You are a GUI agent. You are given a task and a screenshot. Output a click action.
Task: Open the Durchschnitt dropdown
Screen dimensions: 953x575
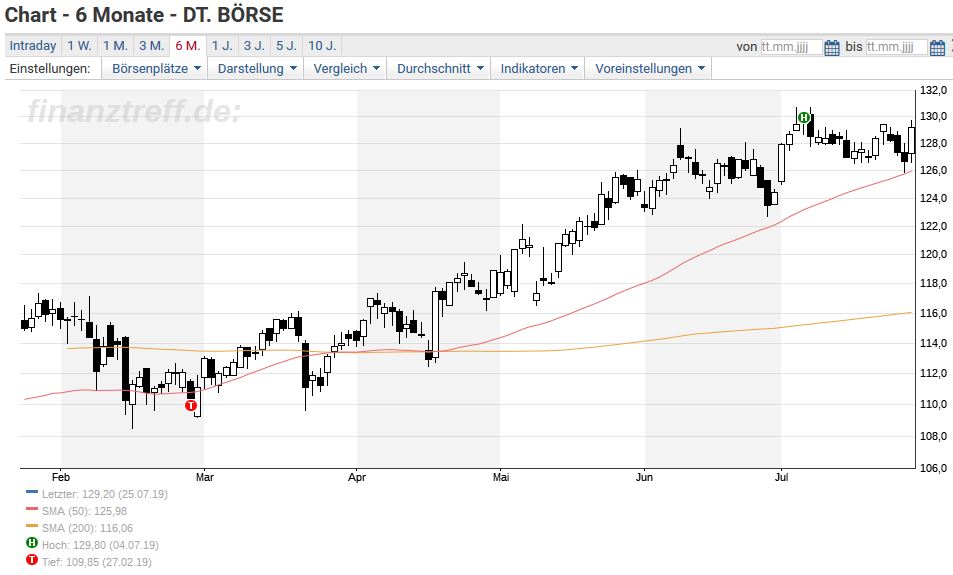click(440, 69)
